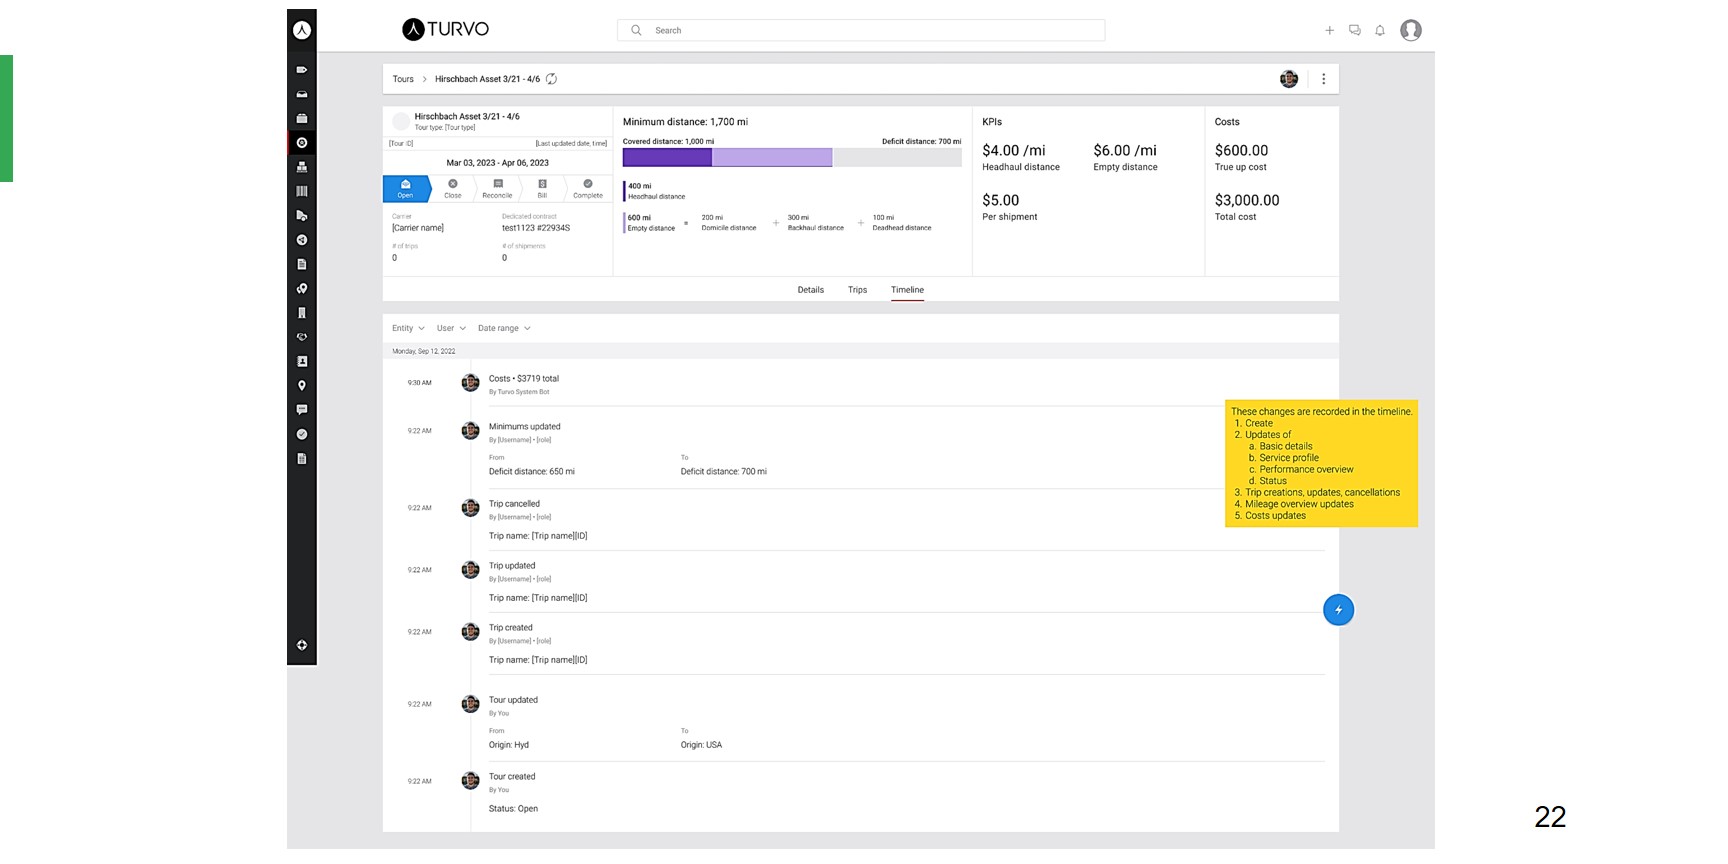Viewport: 1728px width, 864px height.
Task: Click the blue lightning quick-action button
Action: pyautogui.click(x=1338, y=610)
